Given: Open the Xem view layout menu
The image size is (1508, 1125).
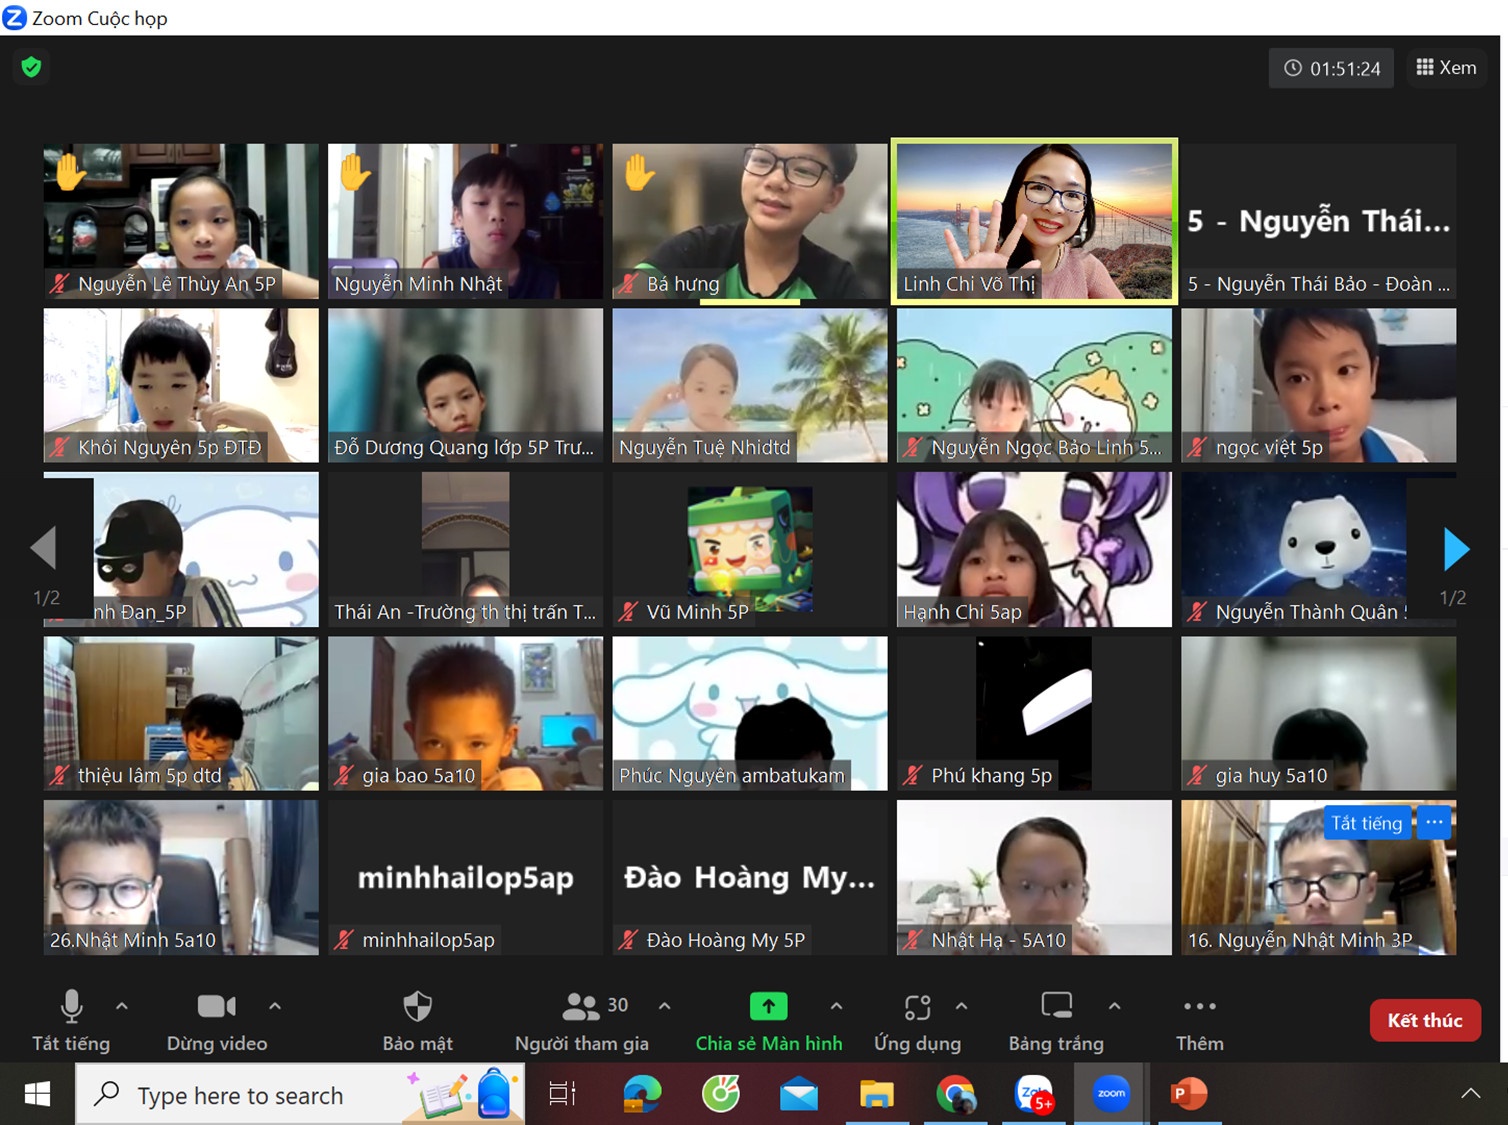Looking at the screenshot, I should (1446, 68).
